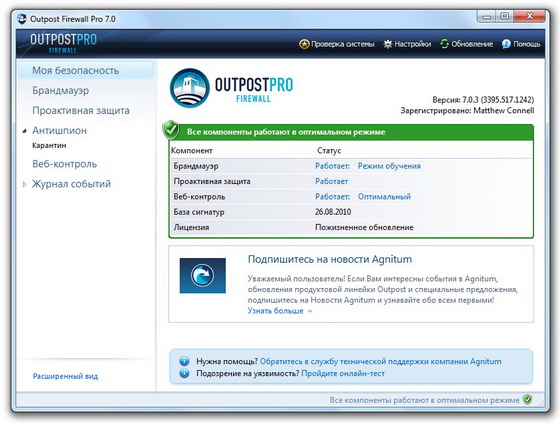Click the version text '7.0.3 (3395.517.1242)'

(498, 100)
